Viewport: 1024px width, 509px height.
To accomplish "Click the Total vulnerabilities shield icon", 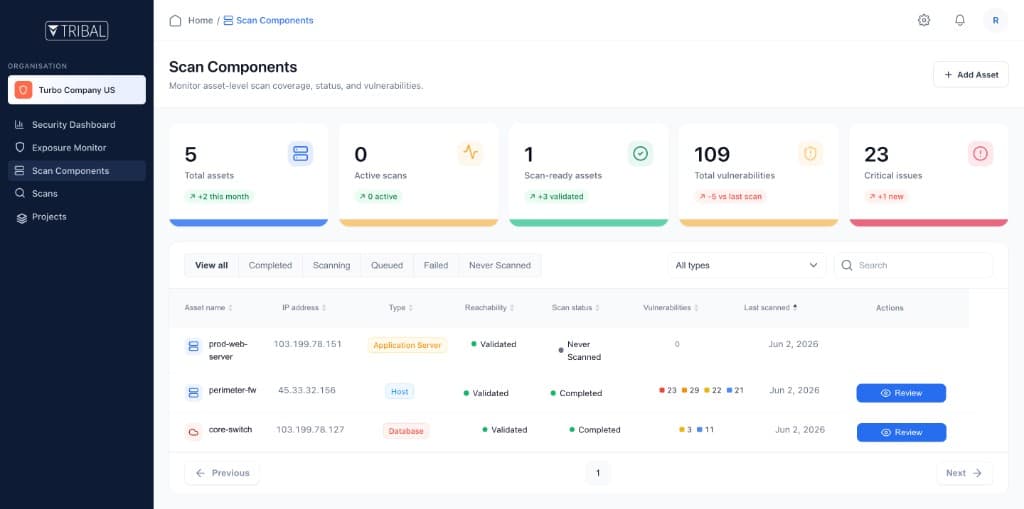I will pos(810,154).
